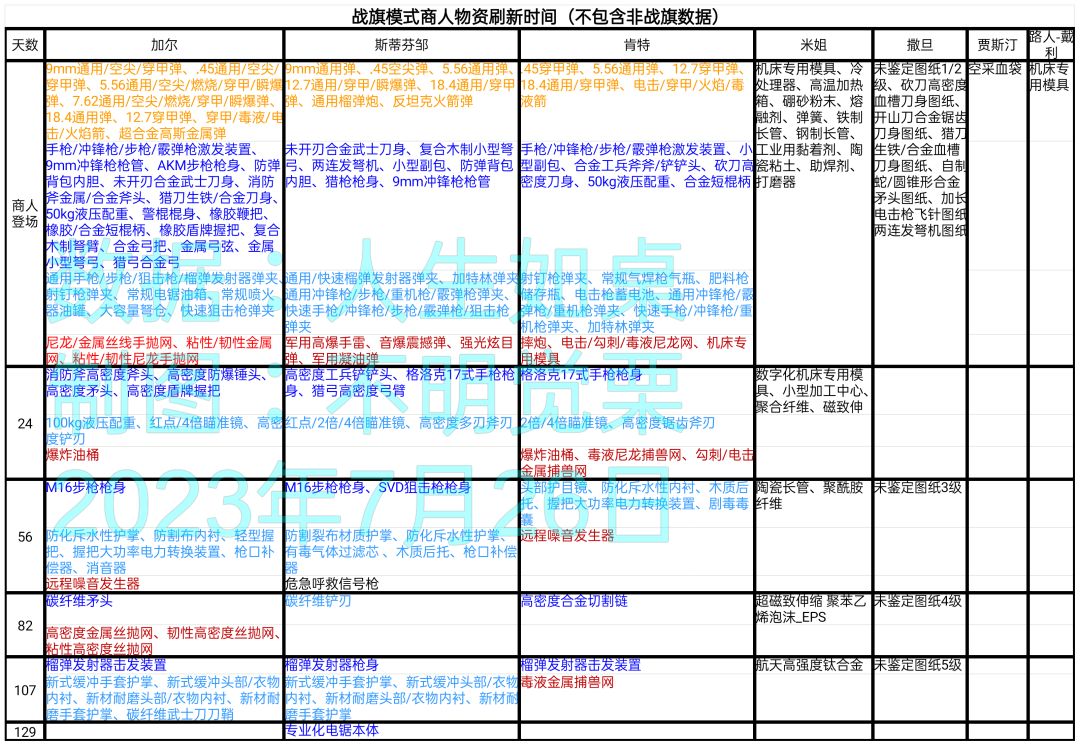Click M16步枪枪身 in 加尔 column

coord(86,487)
